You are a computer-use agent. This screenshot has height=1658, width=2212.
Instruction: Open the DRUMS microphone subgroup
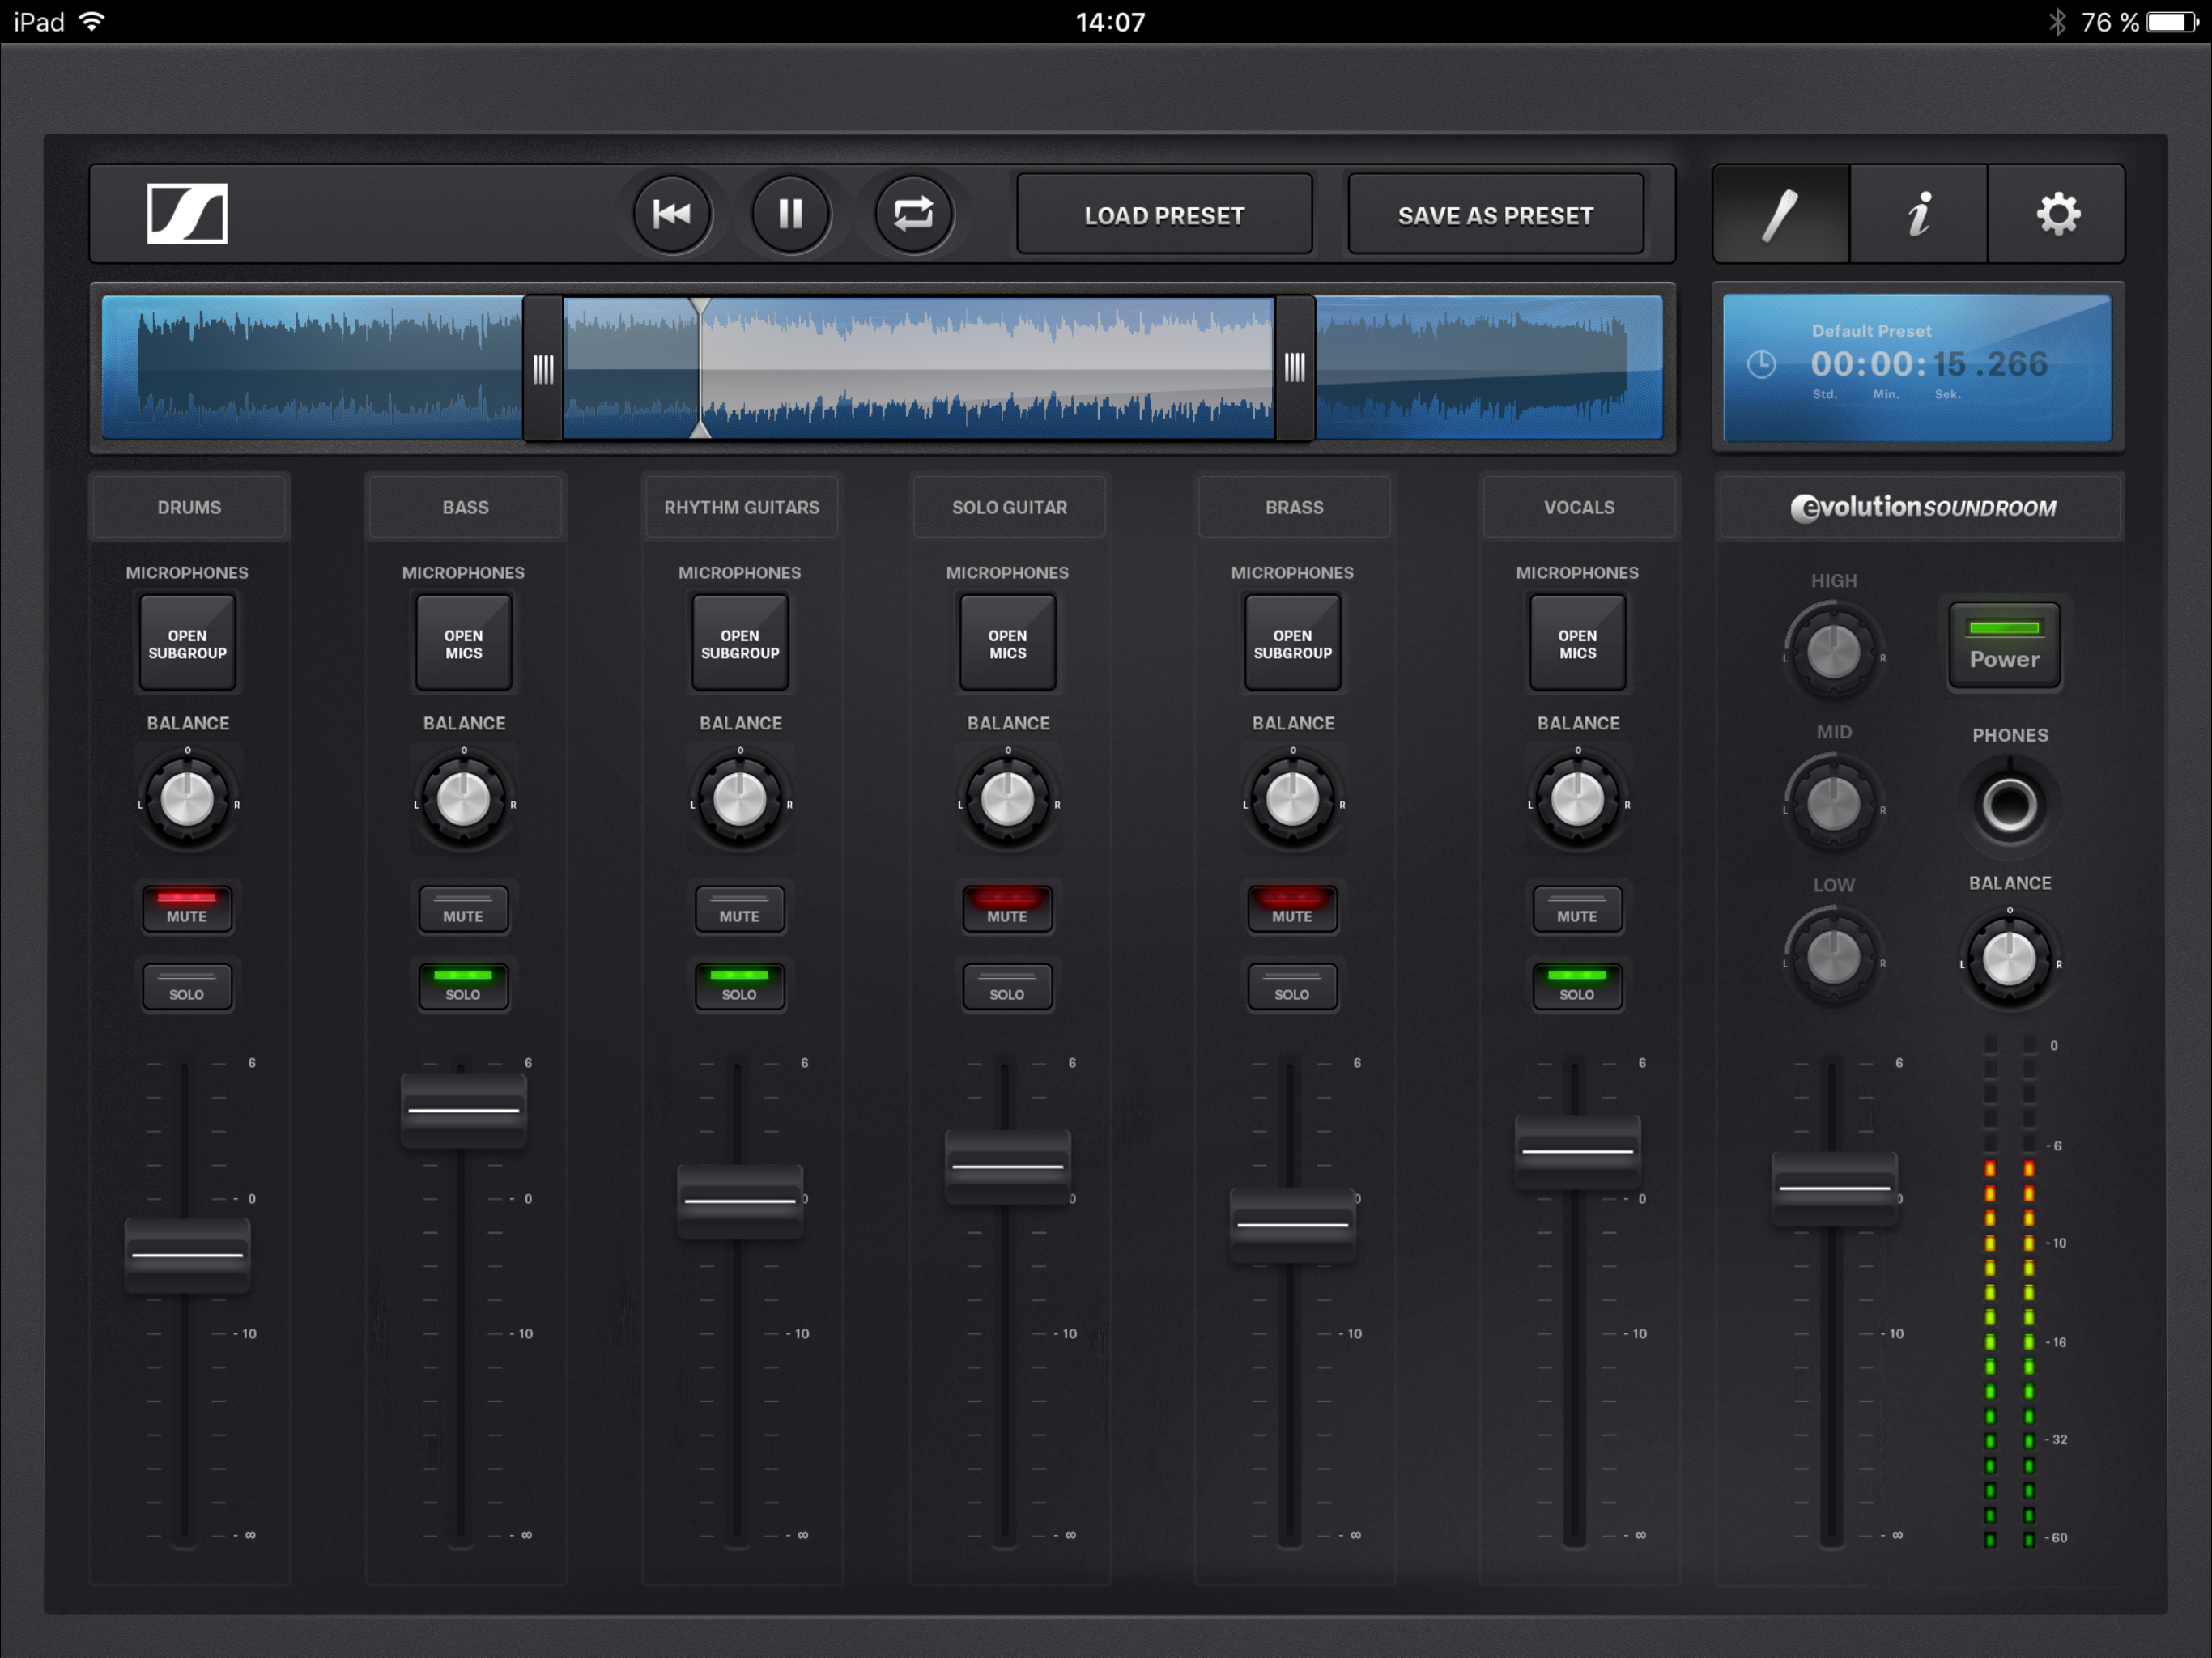[x=187, y=643]
